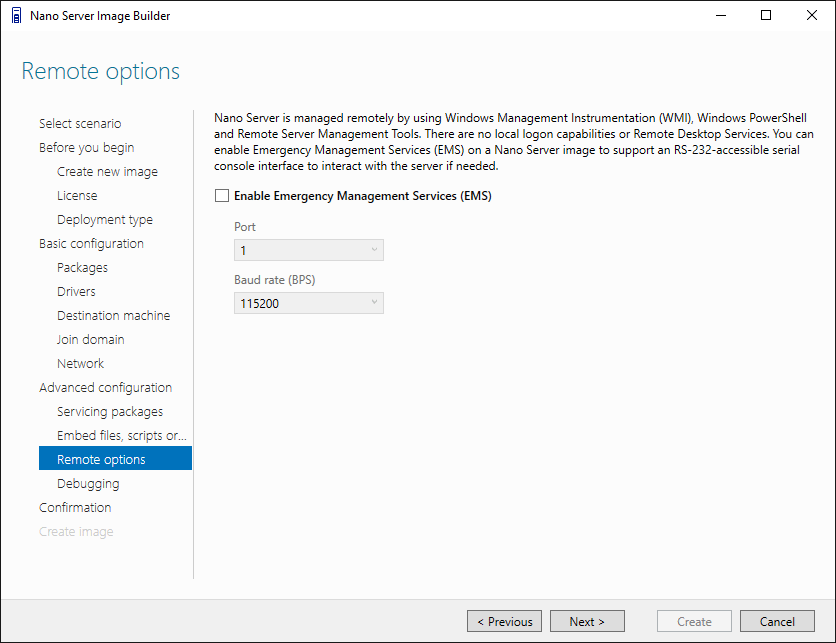Click the Port label
Screen dimensions: 836x643
tap(245, 227)
